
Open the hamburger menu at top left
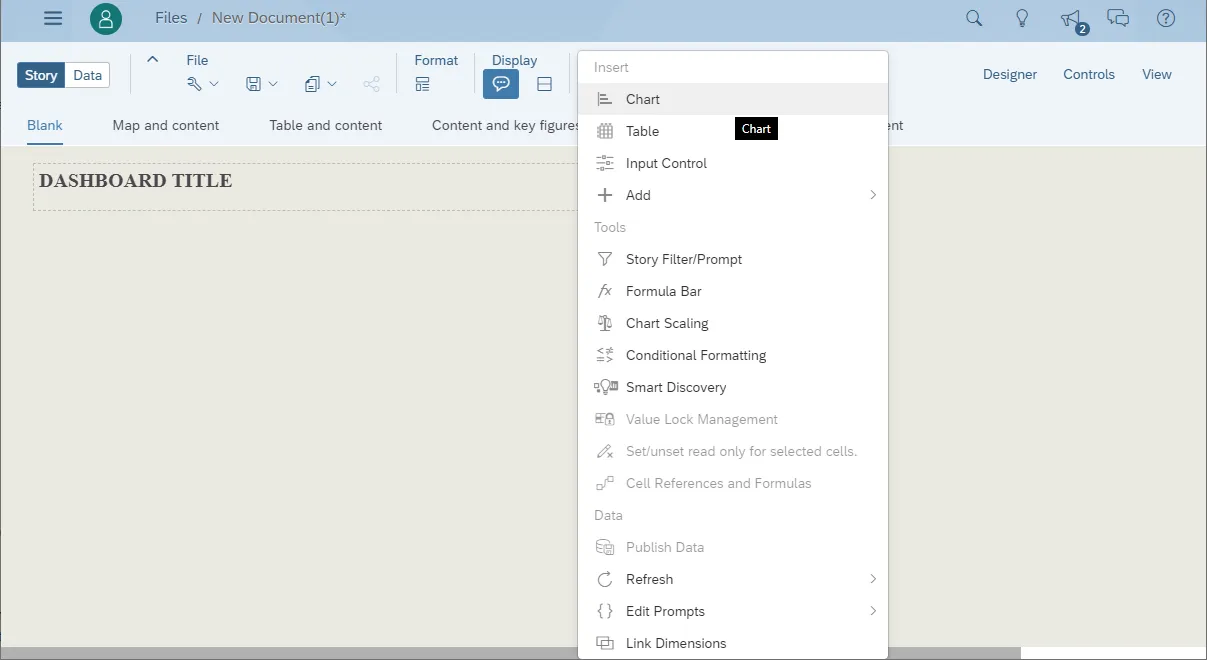pyautogui.click(x=52, y=18)
